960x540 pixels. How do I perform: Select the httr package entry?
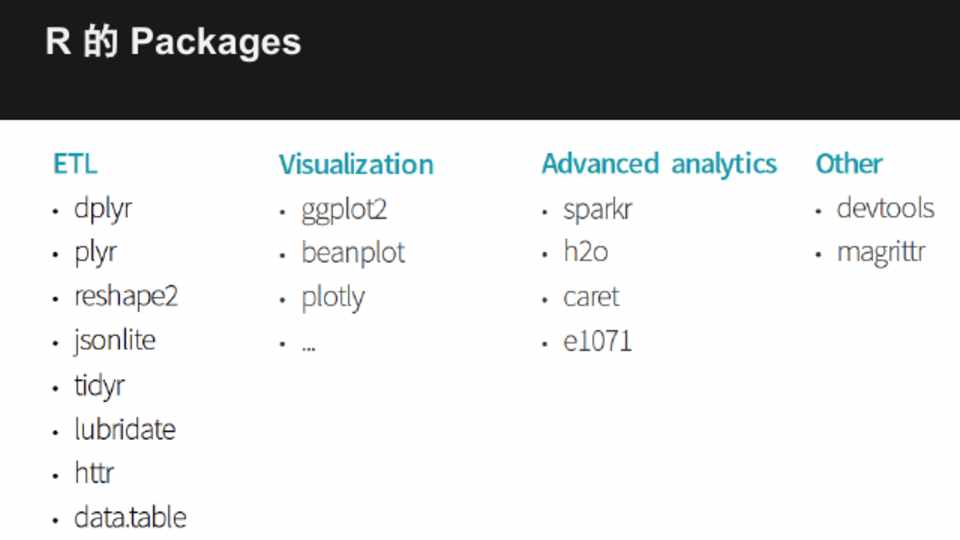94,473
